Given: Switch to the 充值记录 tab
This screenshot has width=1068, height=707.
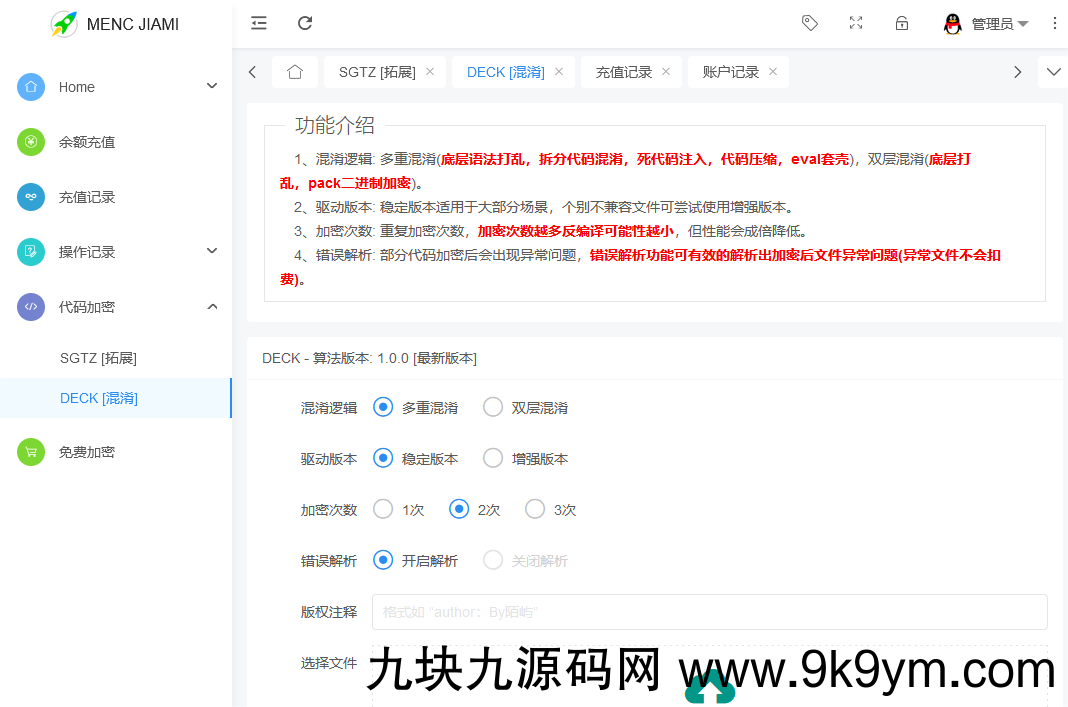Looking at the screenshot, I should tap(624, 72).
